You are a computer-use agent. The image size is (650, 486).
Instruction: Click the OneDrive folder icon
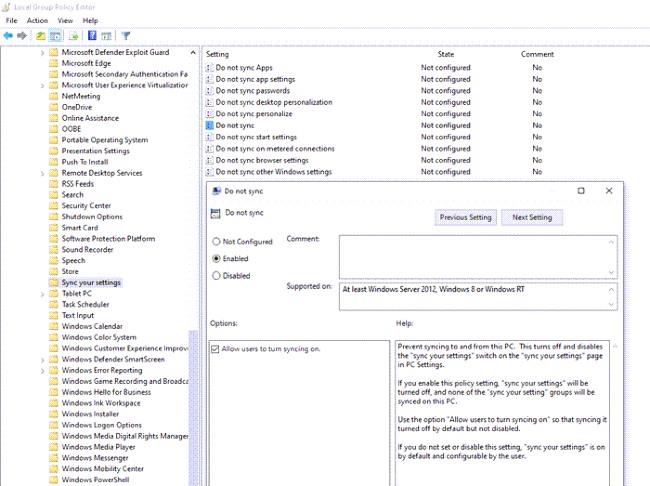click(53, 107)
